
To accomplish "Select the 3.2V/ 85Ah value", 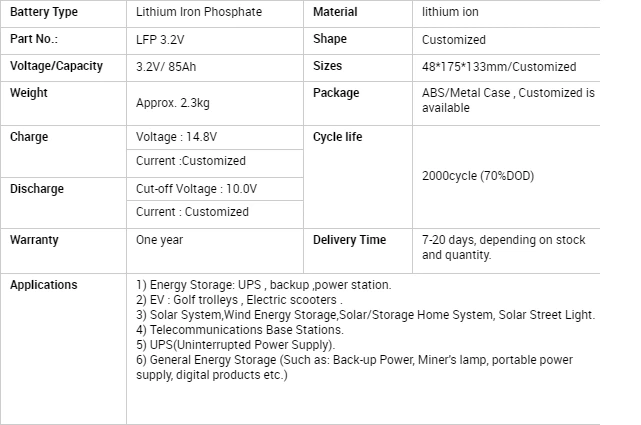I will [x=173, y=67].
